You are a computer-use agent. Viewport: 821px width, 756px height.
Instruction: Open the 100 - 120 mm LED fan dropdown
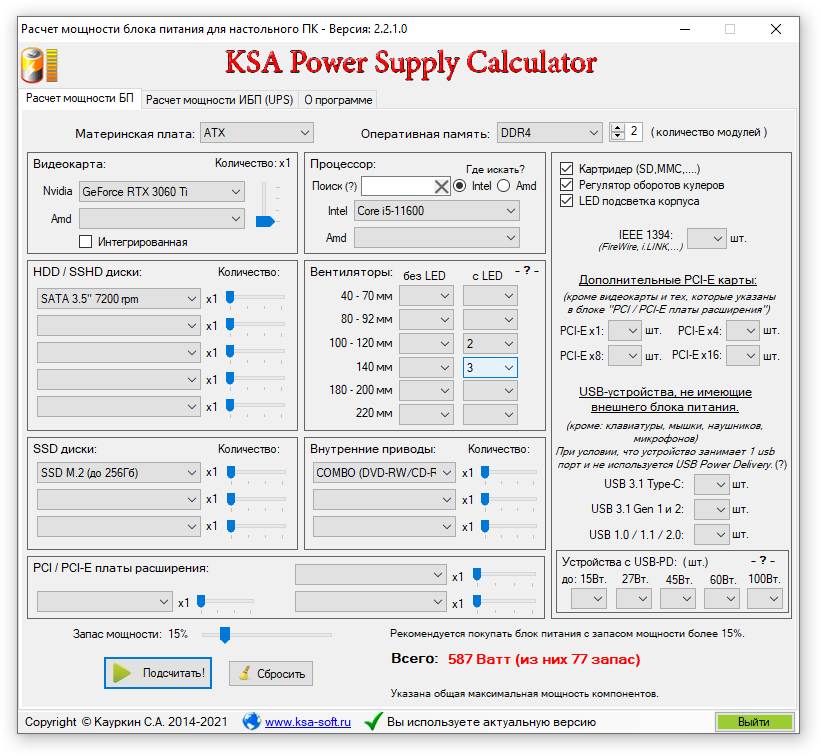pos(490,343)
